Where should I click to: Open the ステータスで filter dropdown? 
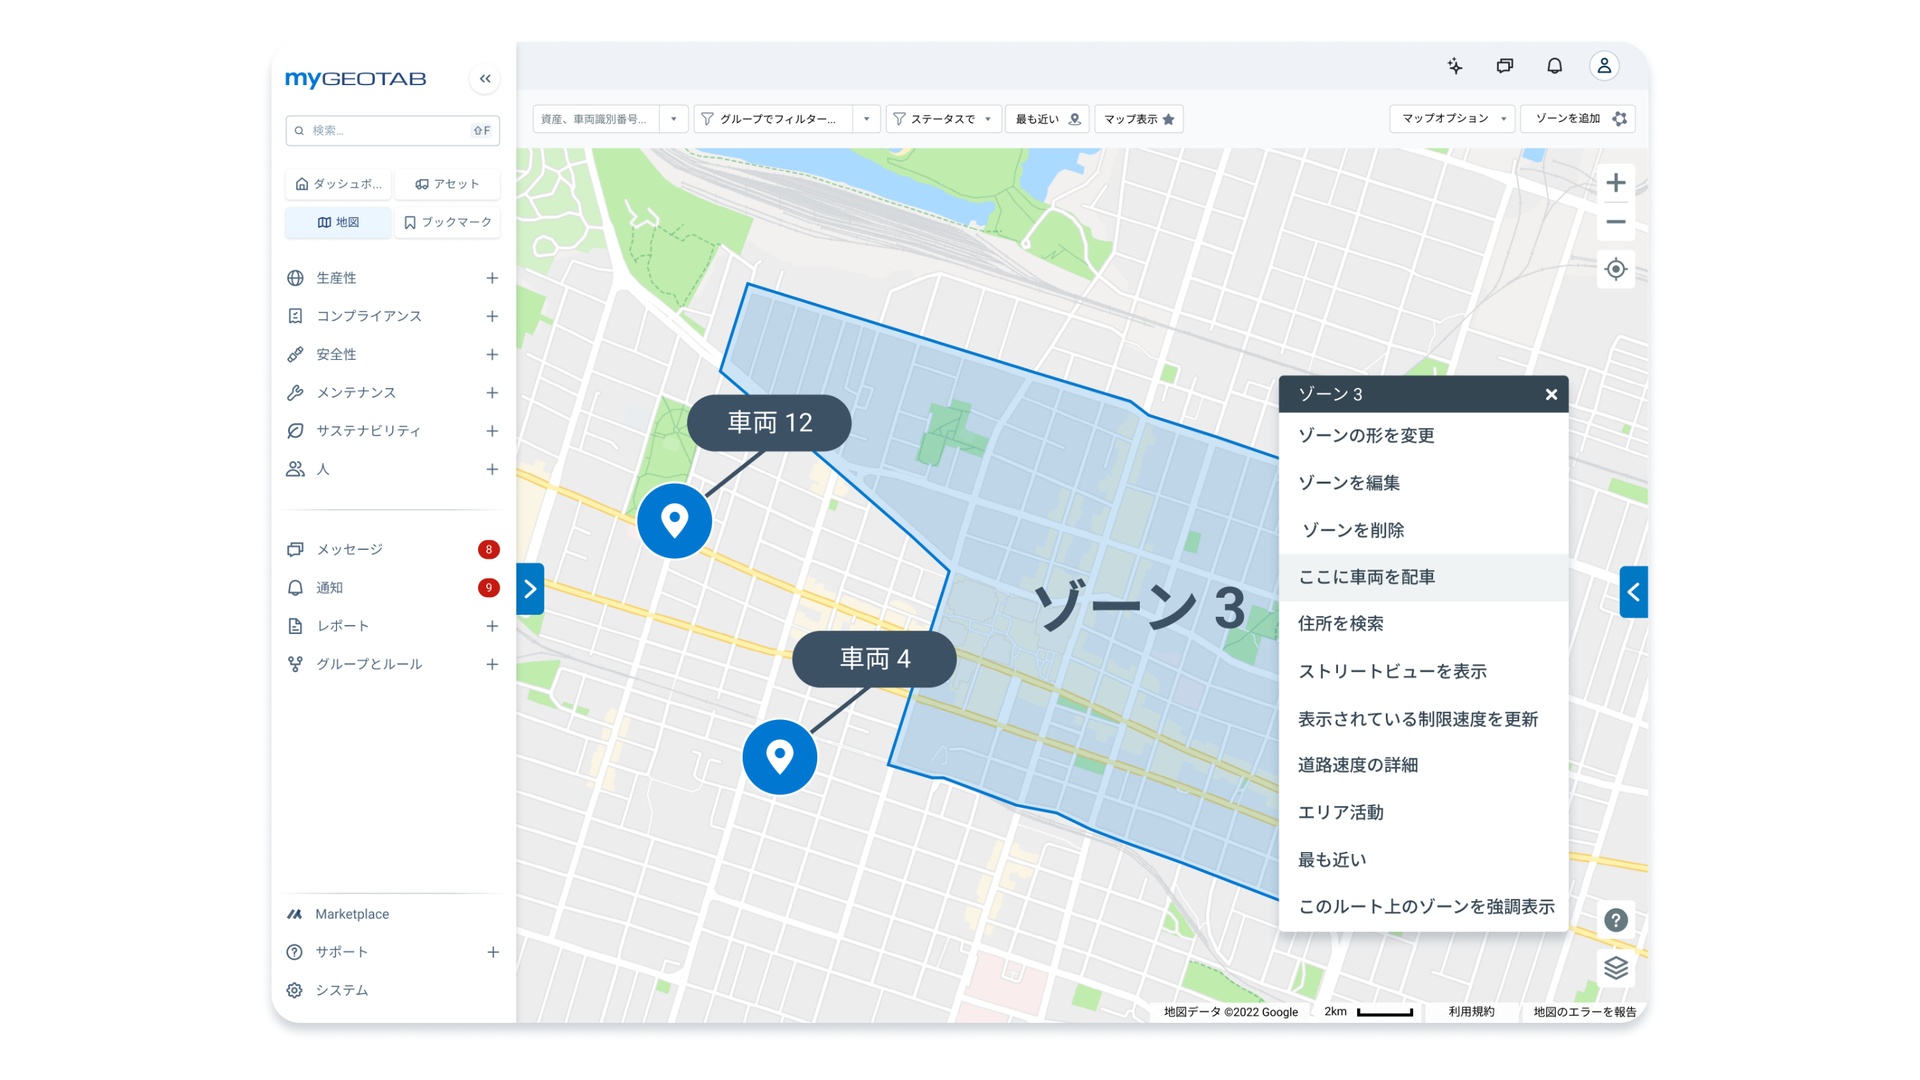click(944, 119)
